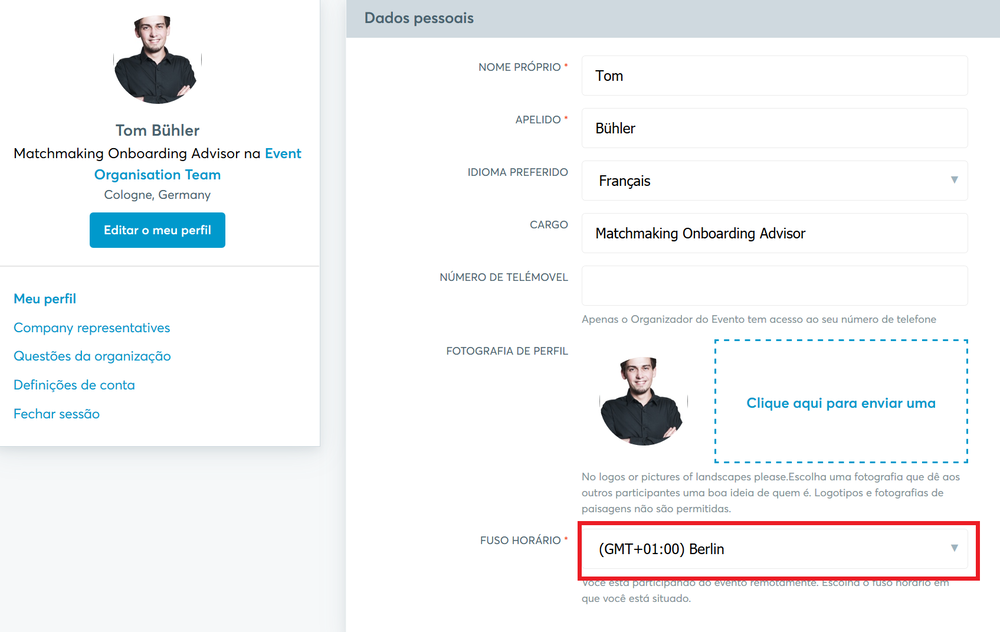This screenshot has height=632, width=1000.
Task: Select the Français language combo box
Action: point(774,180)
